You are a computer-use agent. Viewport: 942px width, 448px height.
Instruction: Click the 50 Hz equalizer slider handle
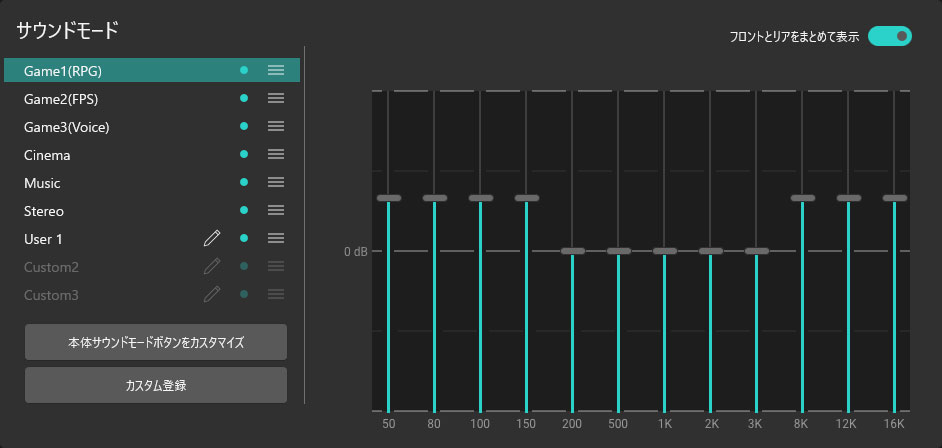point(389,198)
